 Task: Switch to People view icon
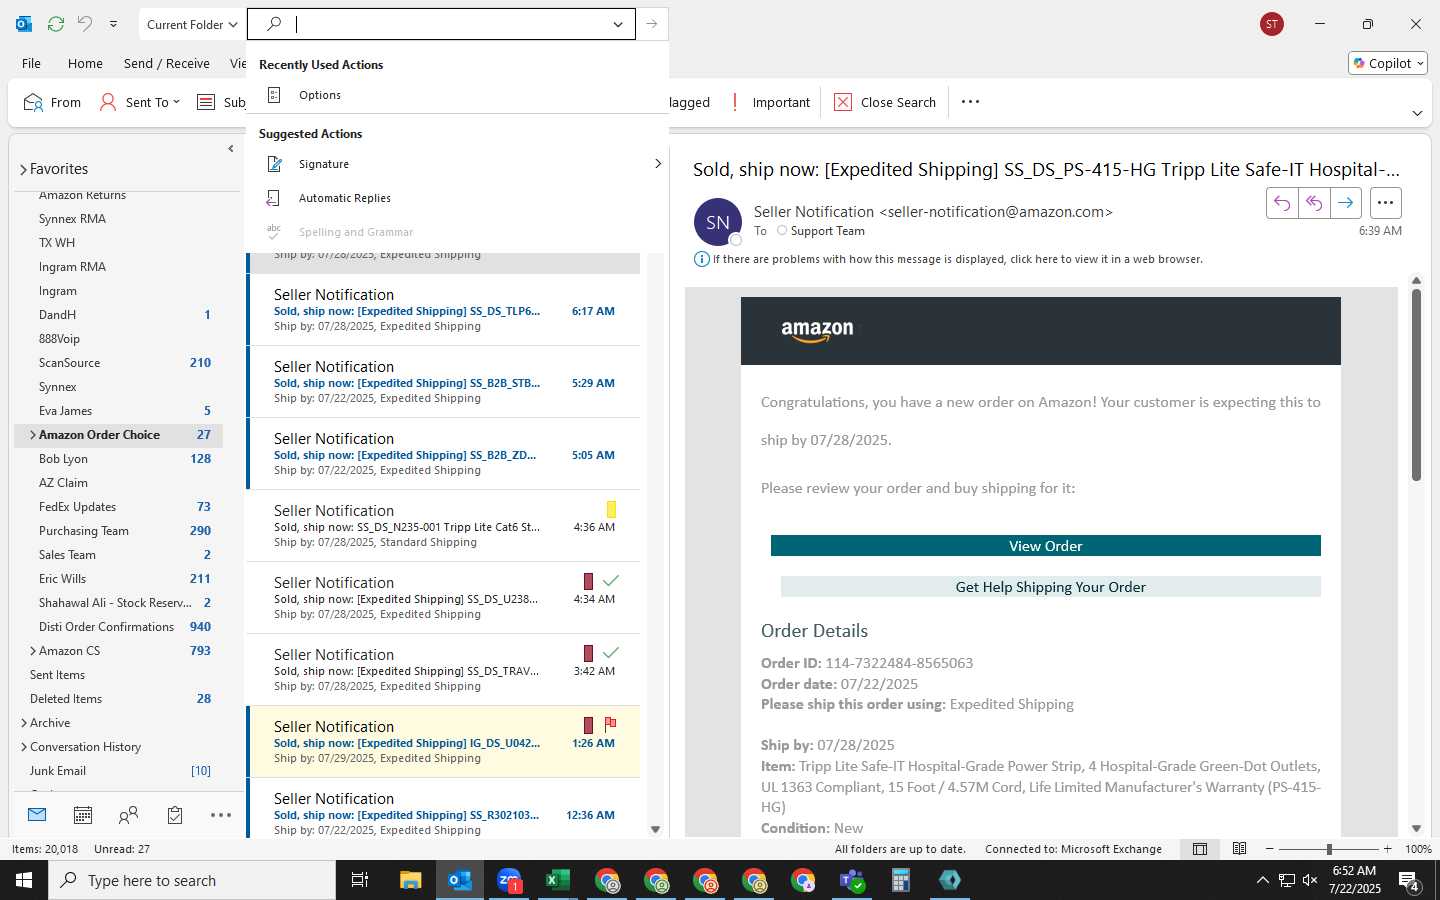[128, 815]
